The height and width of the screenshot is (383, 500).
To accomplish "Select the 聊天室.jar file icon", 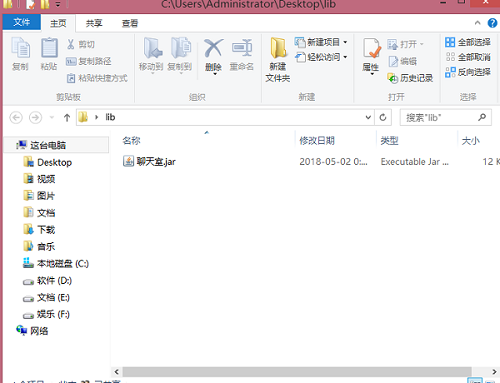I will (128, 161).
